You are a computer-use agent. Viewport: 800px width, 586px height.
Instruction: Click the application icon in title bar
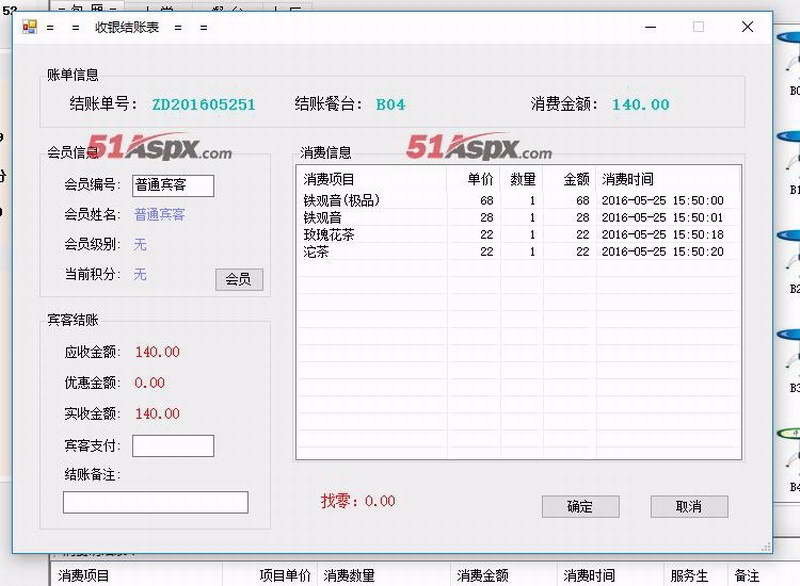coord(30,27)
